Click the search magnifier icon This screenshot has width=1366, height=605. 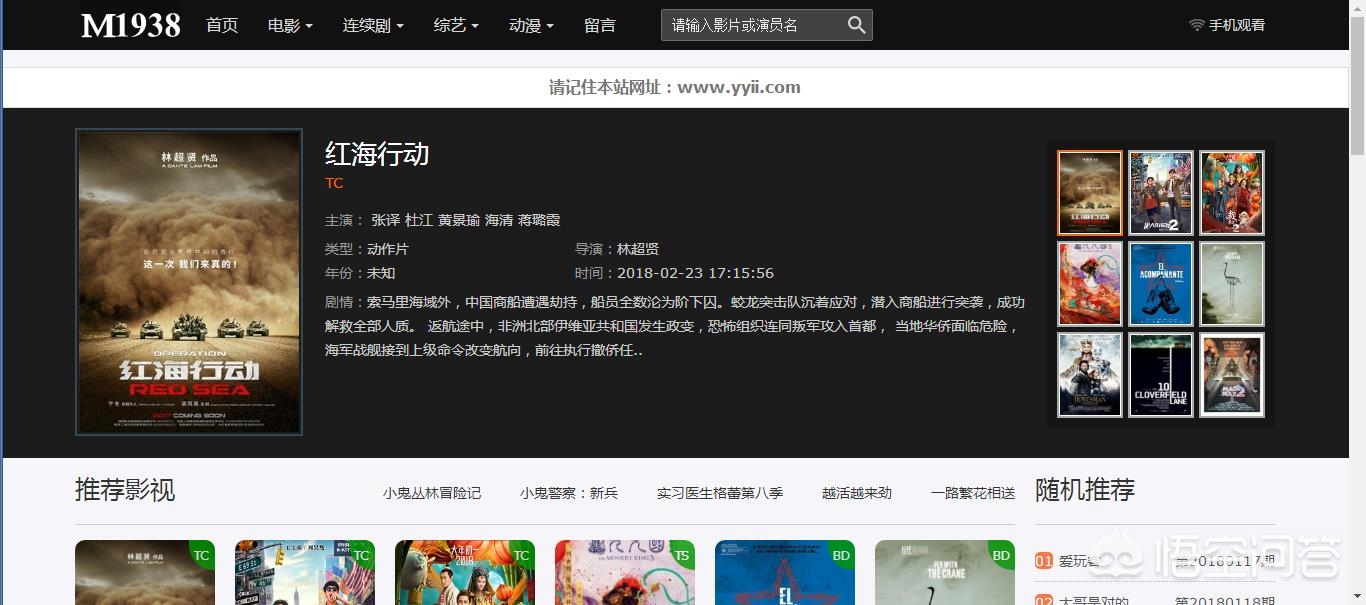[856, 24]
